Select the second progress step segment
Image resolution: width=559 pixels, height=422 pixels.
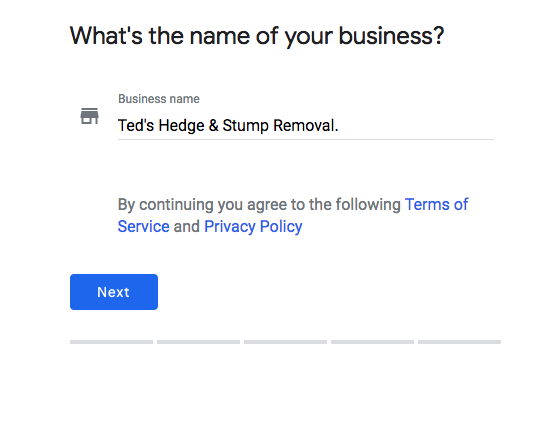coord(198,342)
